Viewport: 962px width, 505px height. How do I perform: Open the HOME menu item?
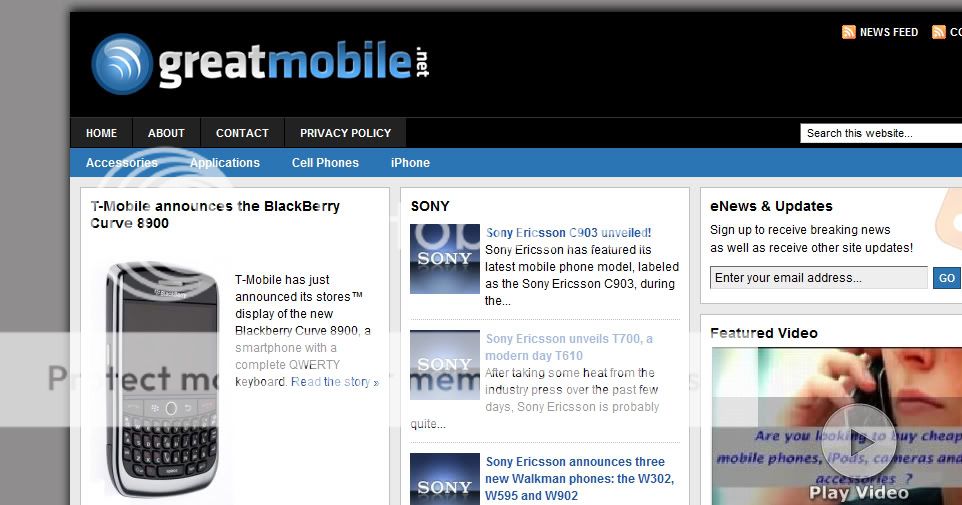pyautogui.click(x=101, y=133)
